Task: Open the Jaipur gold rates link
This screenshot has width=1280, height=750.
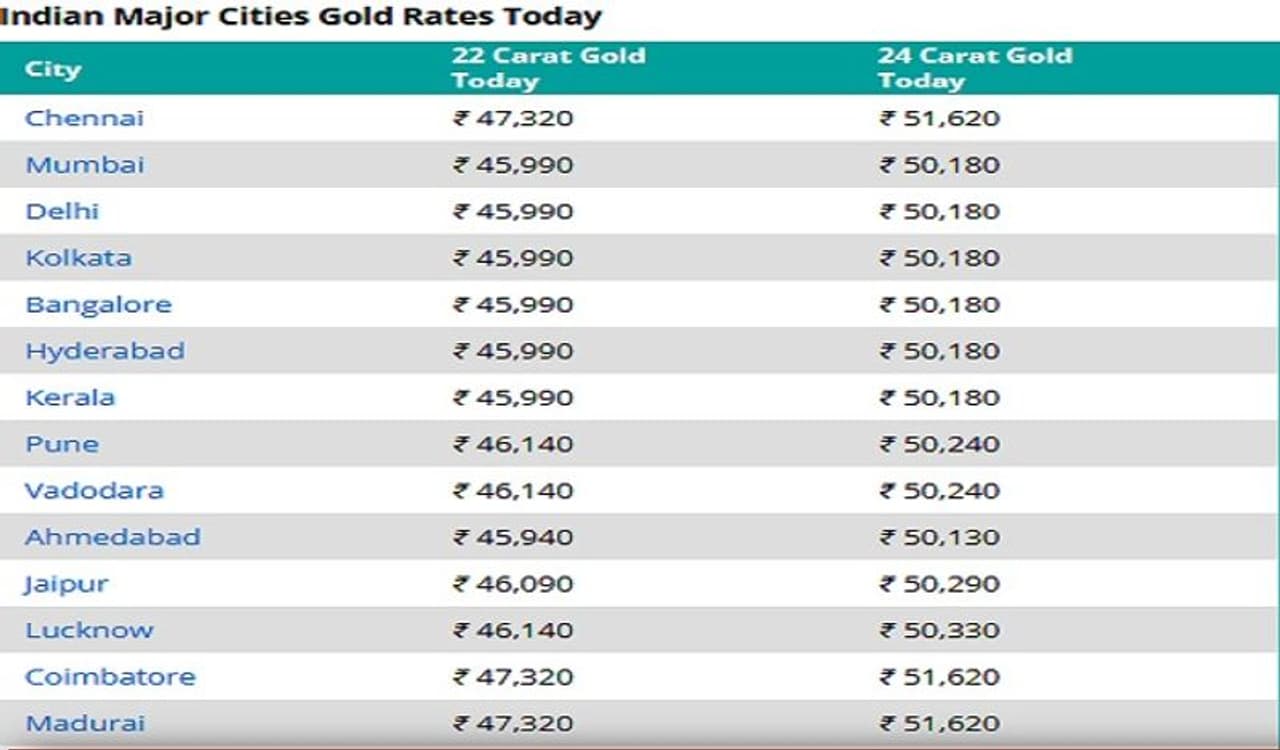Action: click(67, 583)
